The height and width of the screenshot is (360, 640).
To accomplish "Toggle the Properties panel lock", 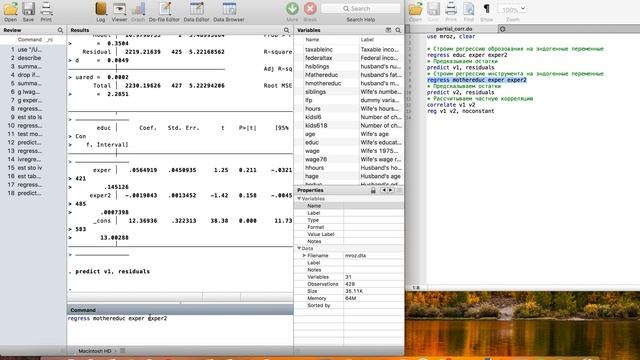I will click(373, 191).
